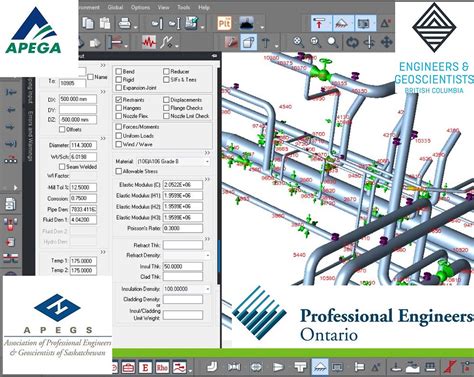Check the Expansion Joint checkbox

[x=118, y=87]
